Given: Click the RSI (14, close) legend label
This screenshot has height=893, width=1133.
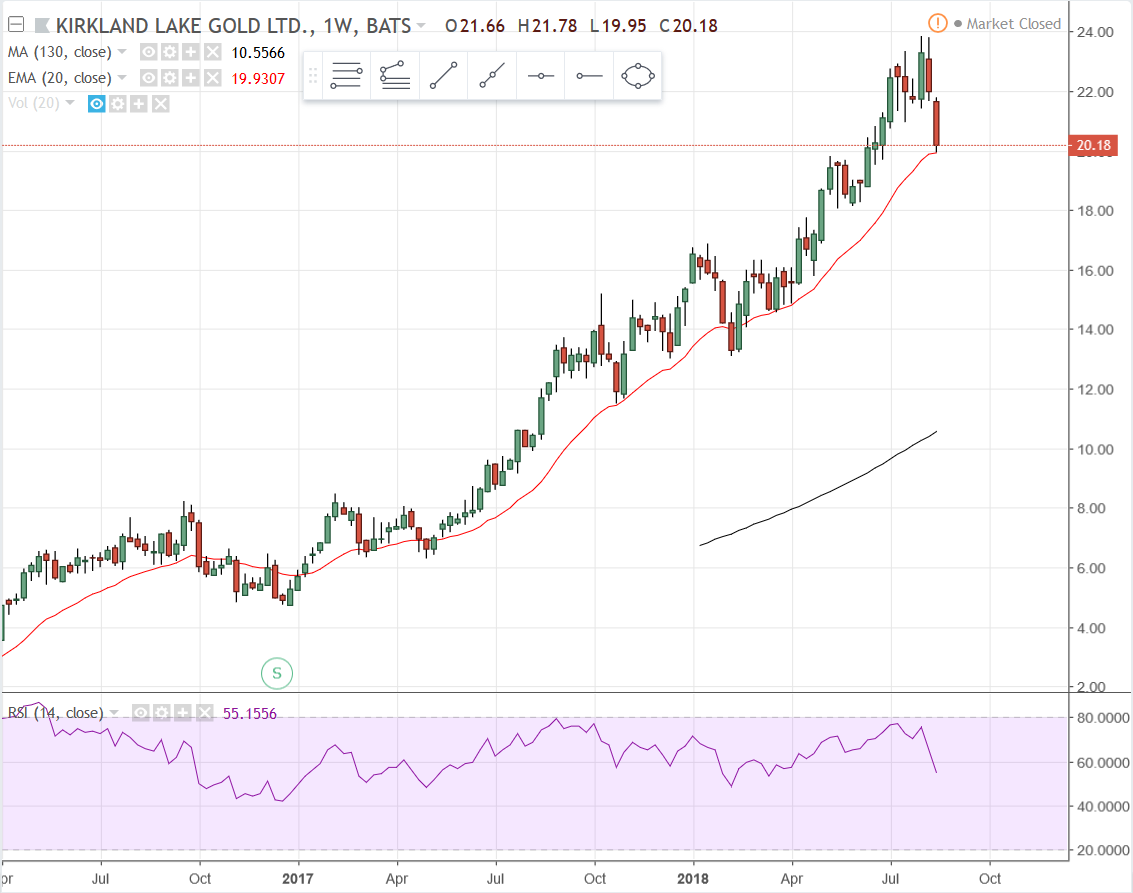Looking at the screenshot, I should (56, 713).
